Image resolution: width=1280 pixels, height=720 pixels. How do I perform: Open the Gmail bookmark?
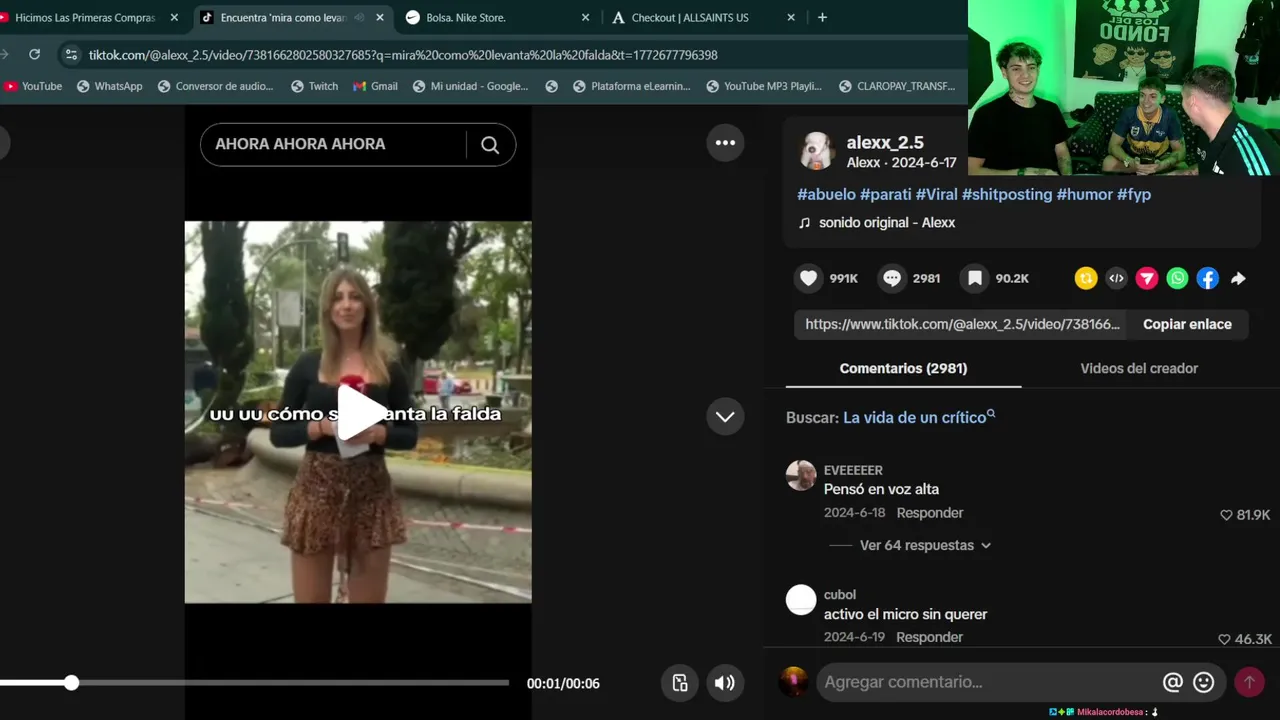point(375,86)
